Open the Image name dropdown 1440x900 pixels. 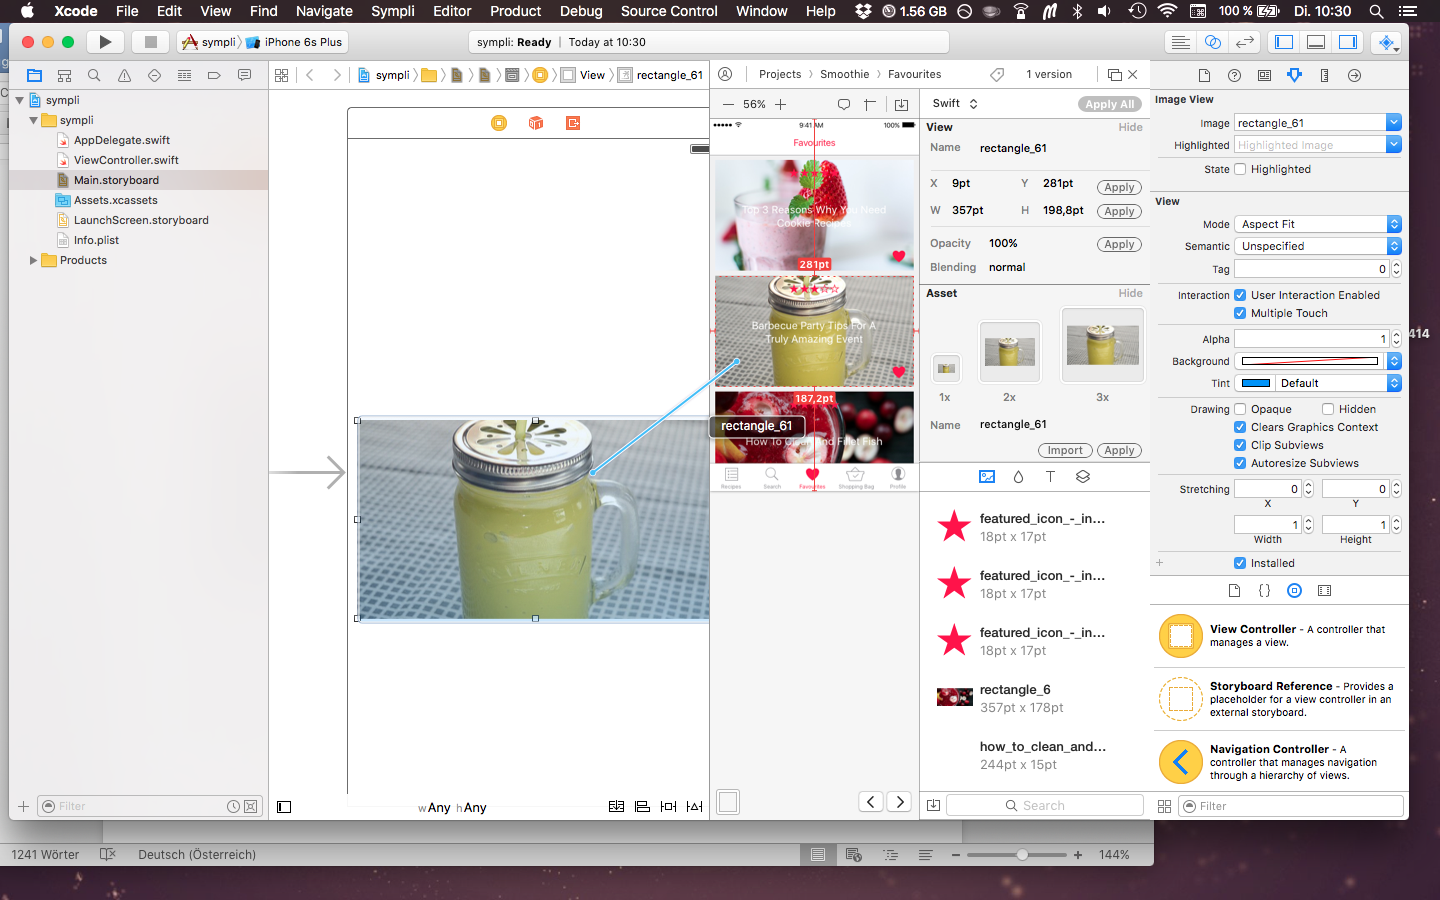coord(1394,122)
